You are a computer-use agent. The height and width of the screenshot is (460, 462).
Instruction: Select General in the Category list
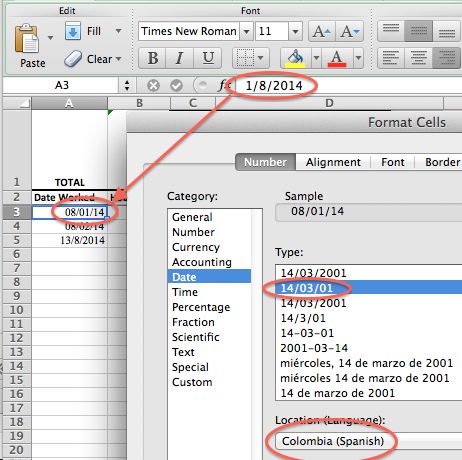tap(209, 217)
